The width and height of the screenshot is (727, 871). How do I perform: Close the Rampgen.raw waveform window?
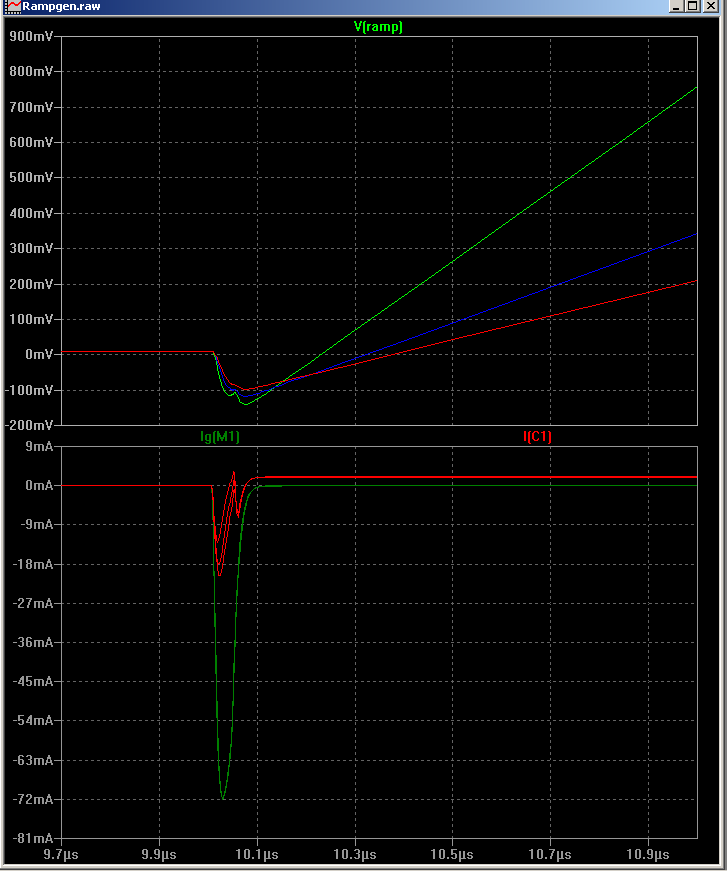tap(710, 6)
